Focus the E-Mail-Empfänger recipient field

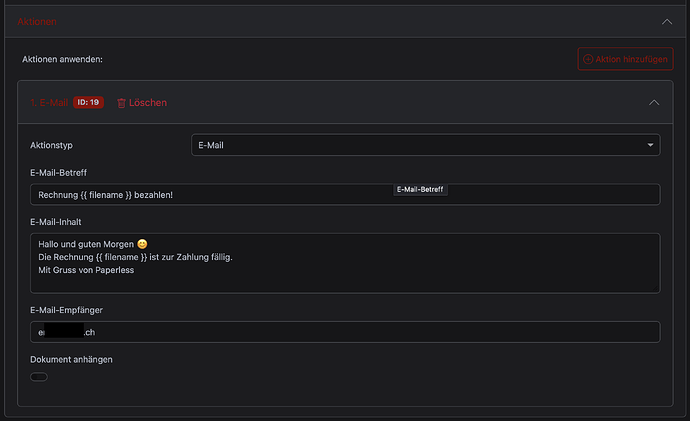pyautogui.click(x=345, y=332)
